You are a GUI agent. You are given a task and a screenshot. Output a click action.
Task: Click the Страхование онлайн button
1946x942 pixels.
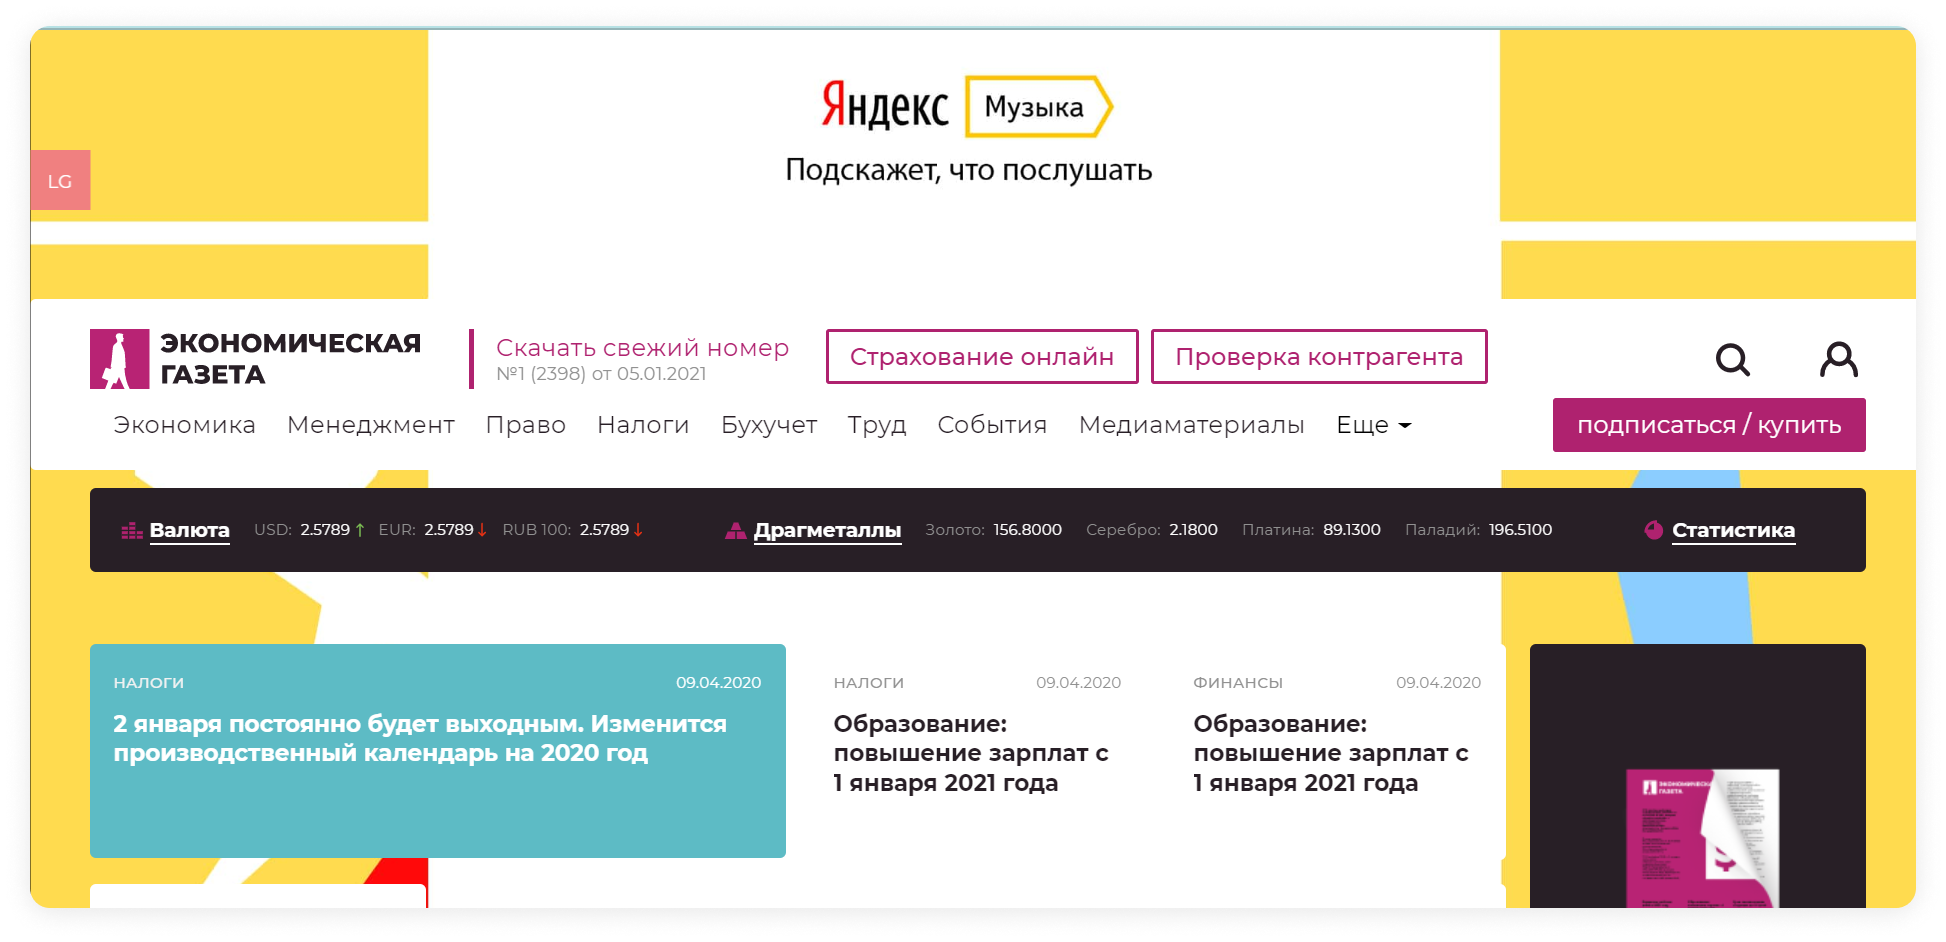[981, 357]
